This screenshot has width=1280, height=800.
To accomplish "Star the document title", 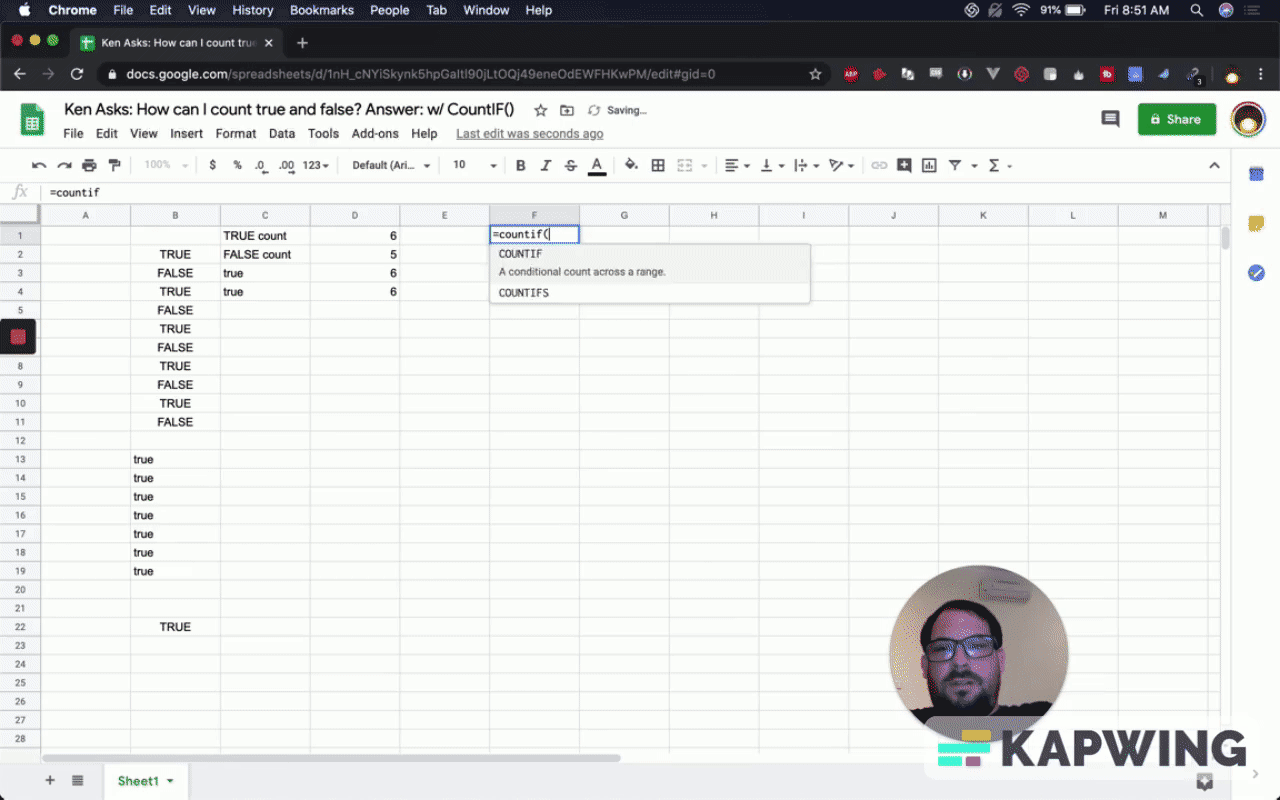I will (541, 110).
